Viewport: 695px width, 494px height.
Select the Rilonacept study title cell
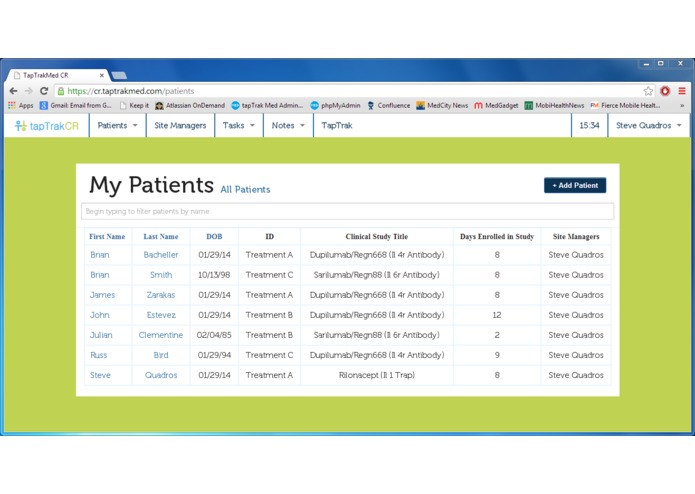[377, 375]
